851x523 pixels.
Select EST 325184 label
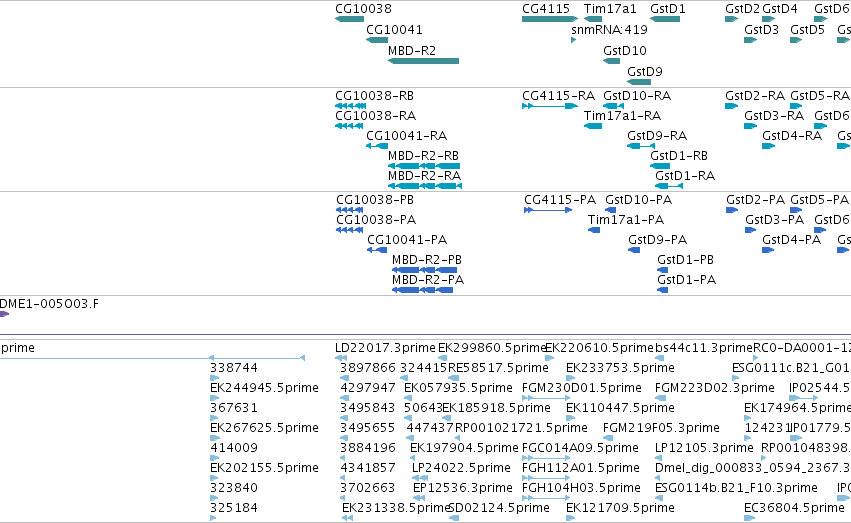click(234, 508)
